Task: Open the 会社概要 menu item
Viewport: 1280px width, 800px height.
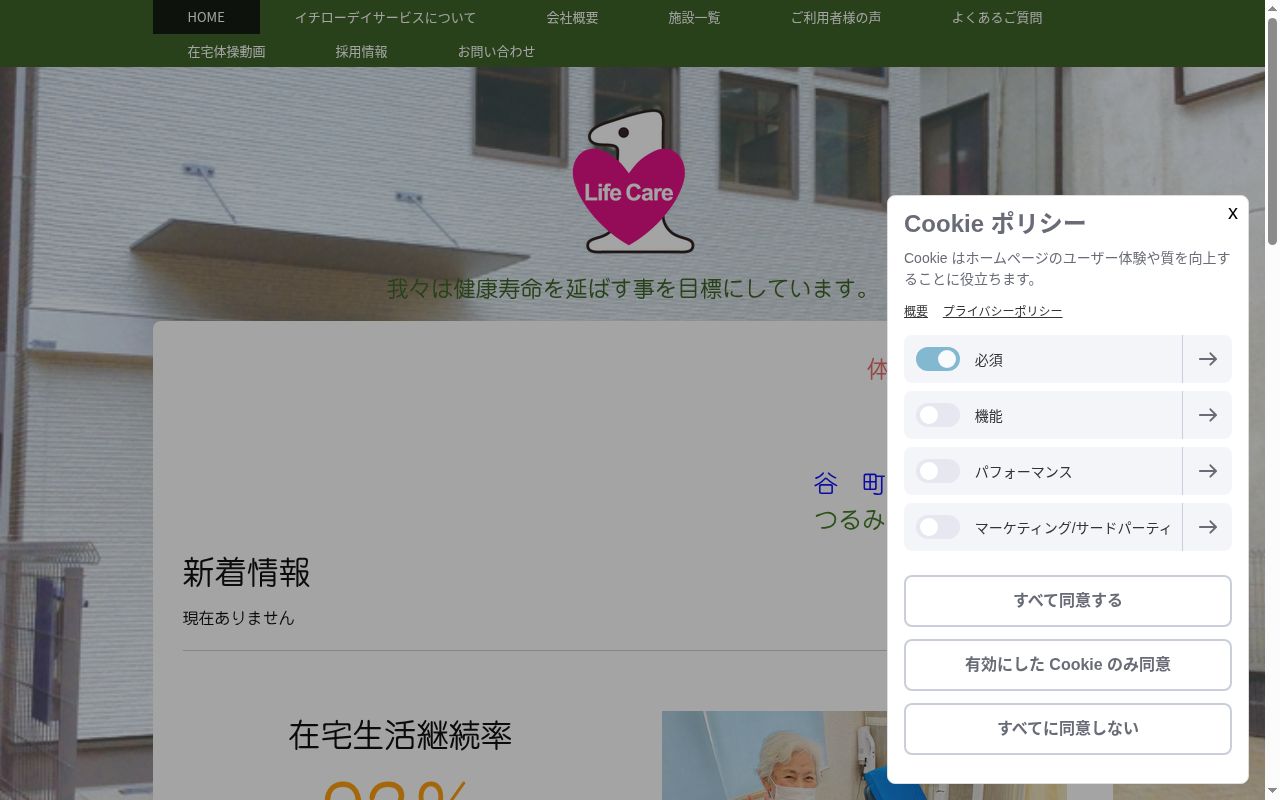Action: [x=572, y=17]
